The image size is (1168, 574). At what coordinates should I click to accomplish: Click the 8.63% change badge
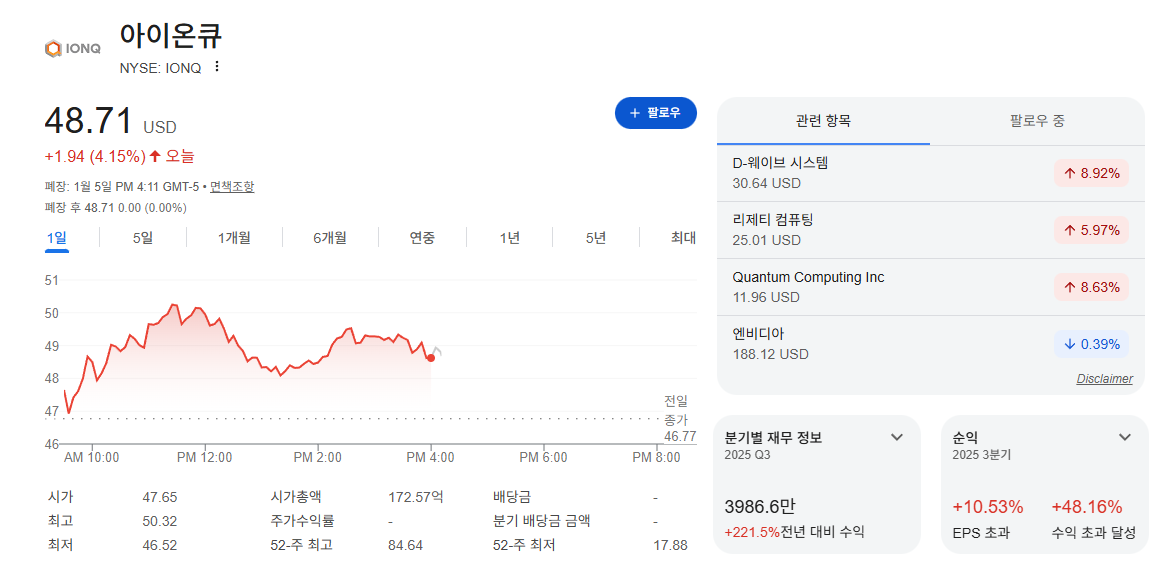pos(1091,287)
